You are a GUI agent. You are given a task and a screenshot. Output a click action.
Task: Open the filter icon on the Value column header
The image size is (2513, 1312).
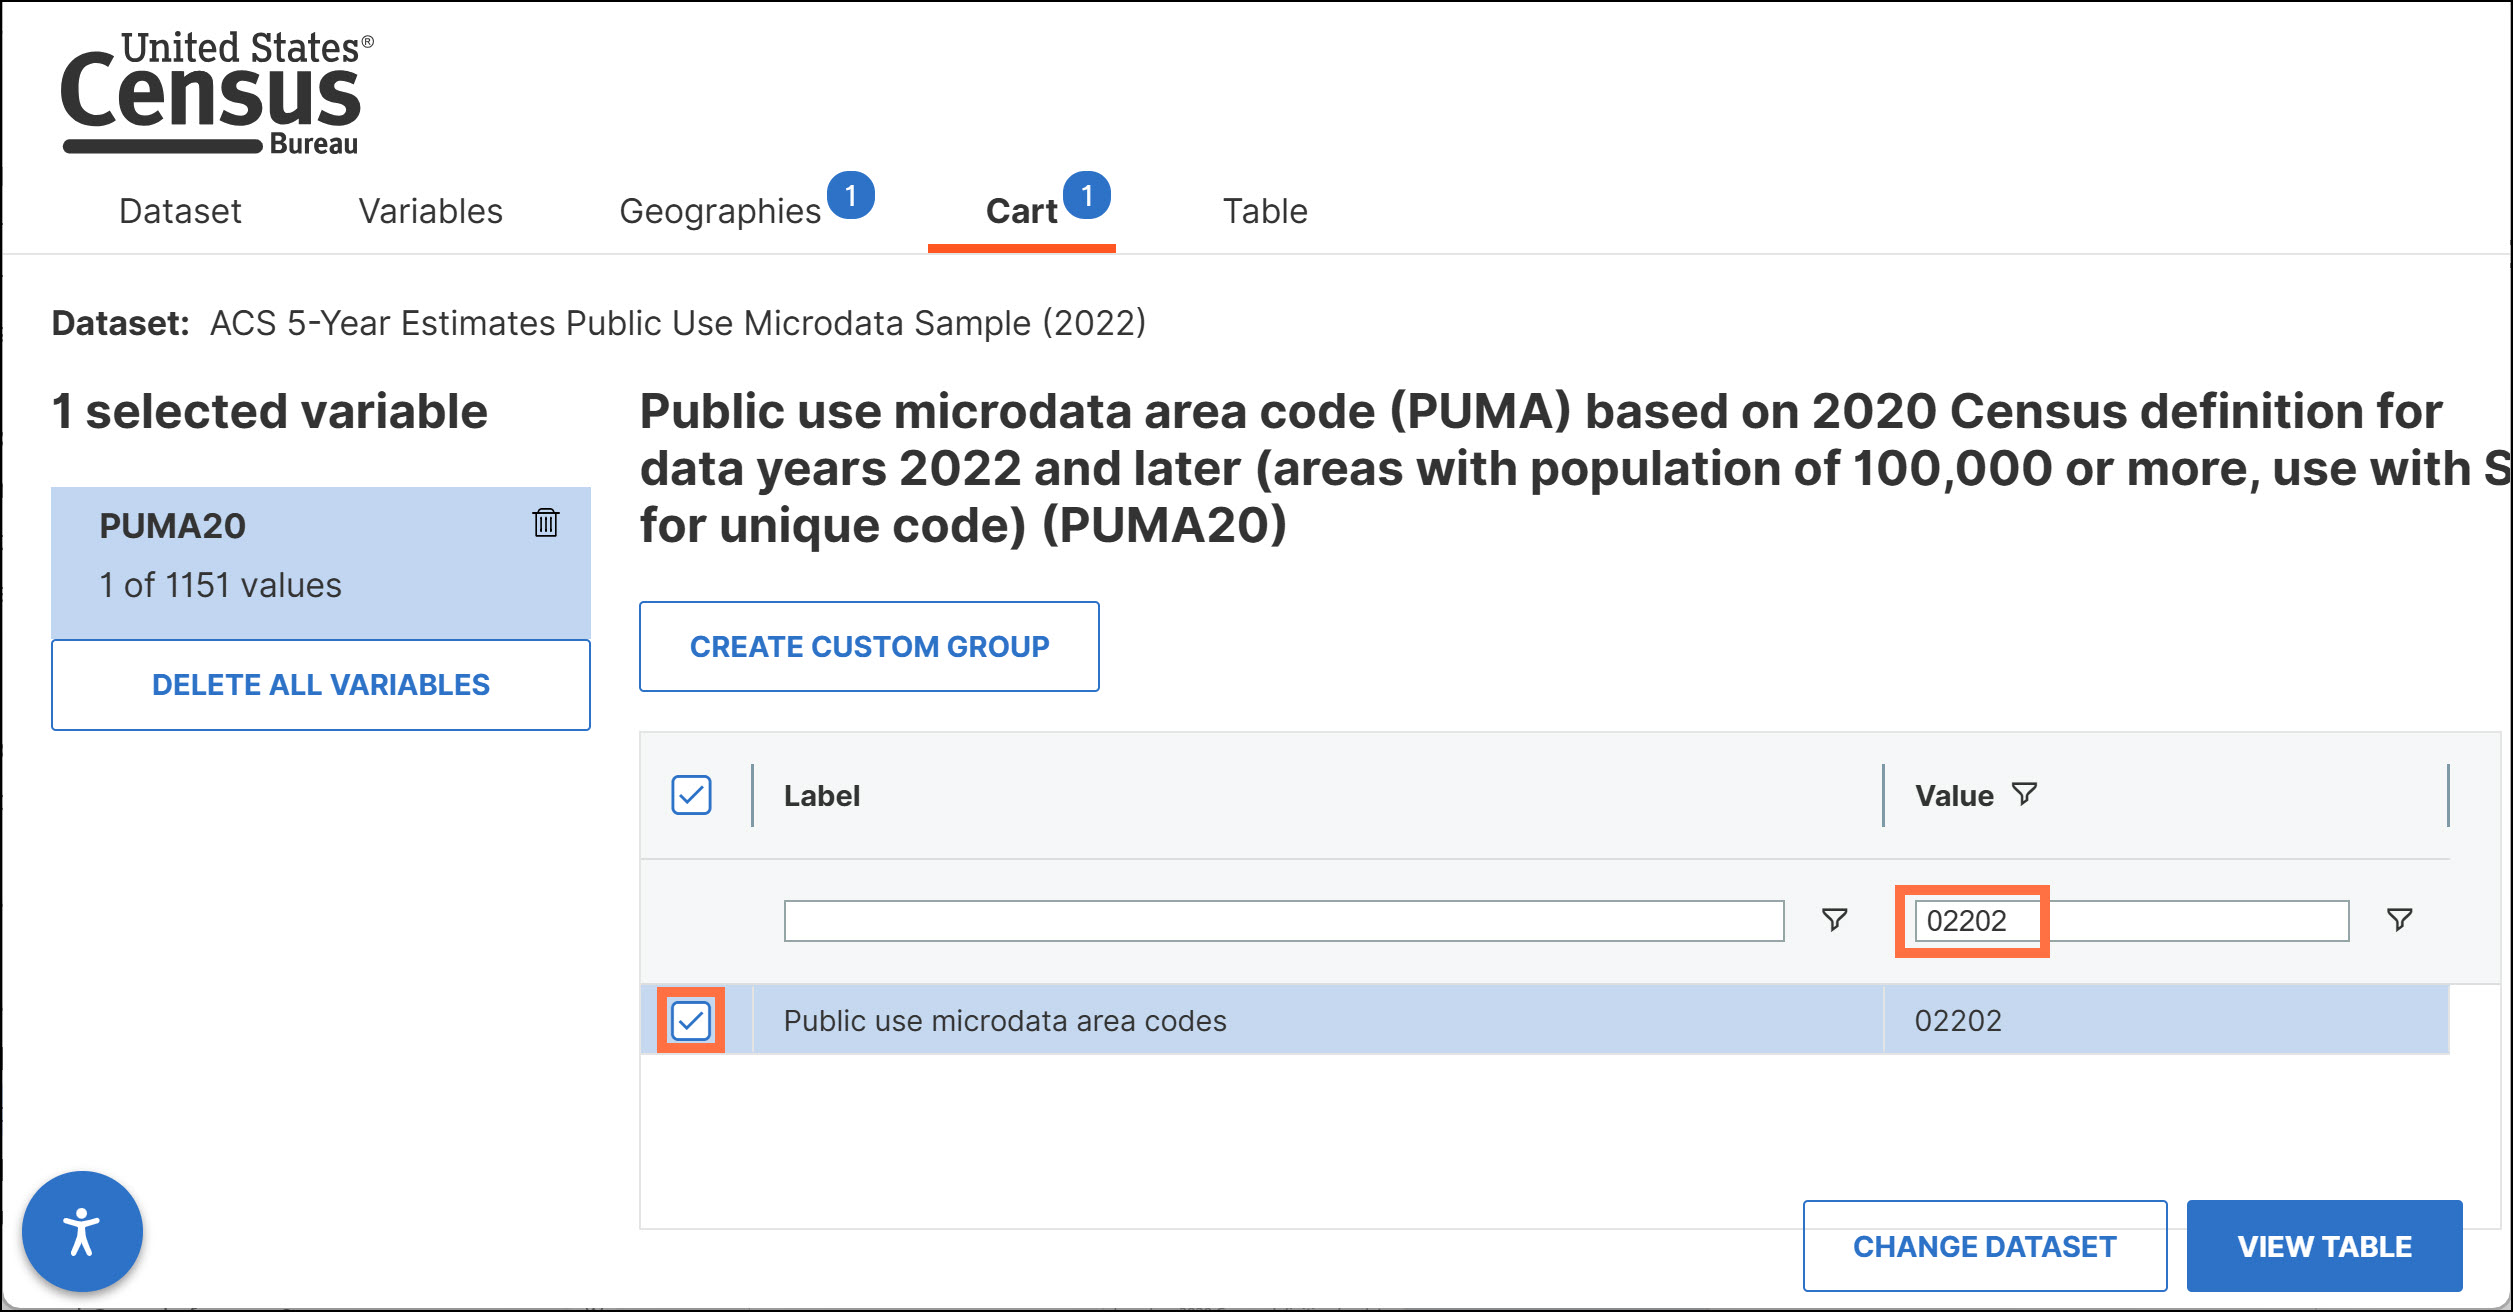(x=2023, y=793)
